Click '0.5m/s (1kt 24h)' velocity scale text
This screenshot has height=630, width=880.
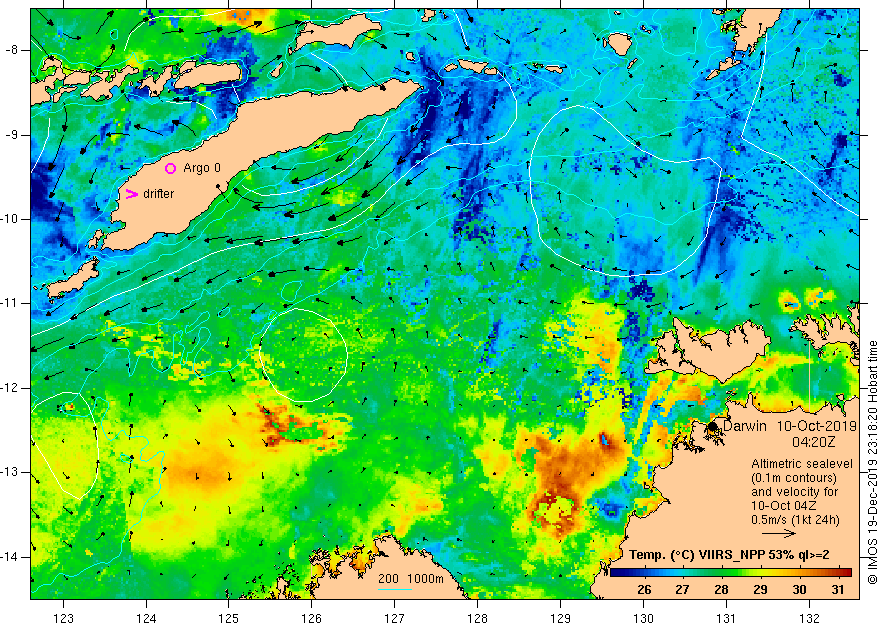[795, 520]
